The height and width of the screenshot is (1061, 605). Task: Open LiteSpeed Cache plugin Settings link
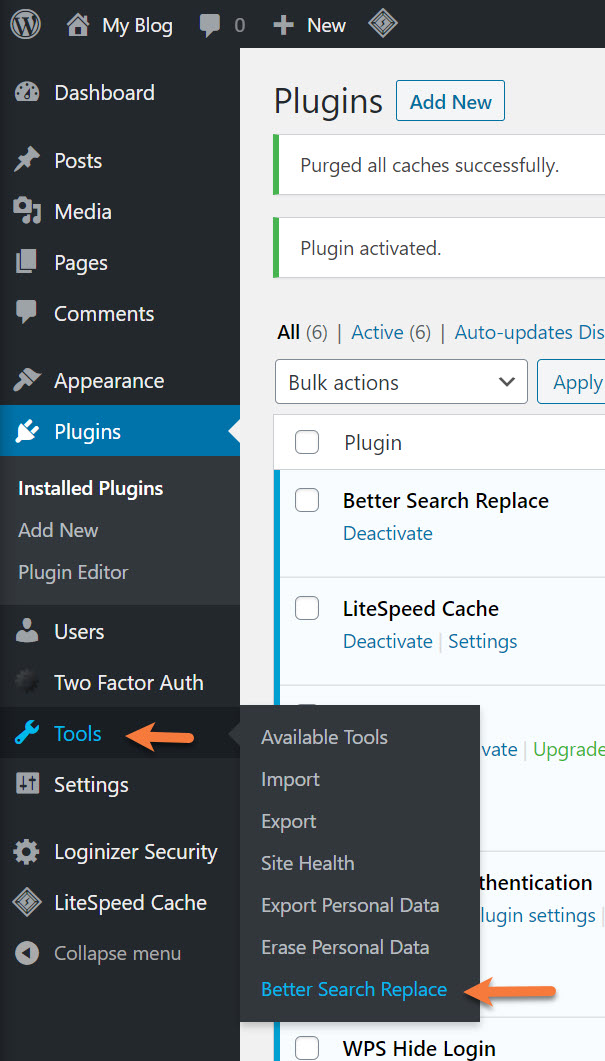pyautogui.click(x=482, y=641)
